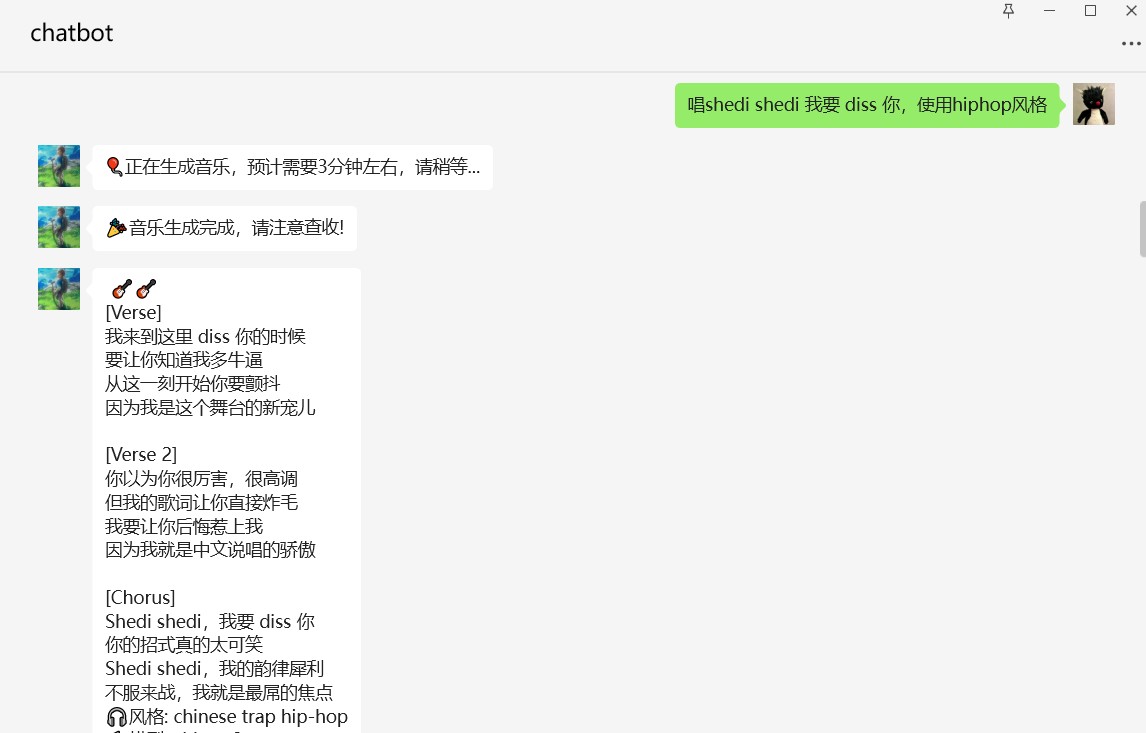
Task: Click the 'chatbot' title text
Action: pyautogui.click(x=72, y=33)
